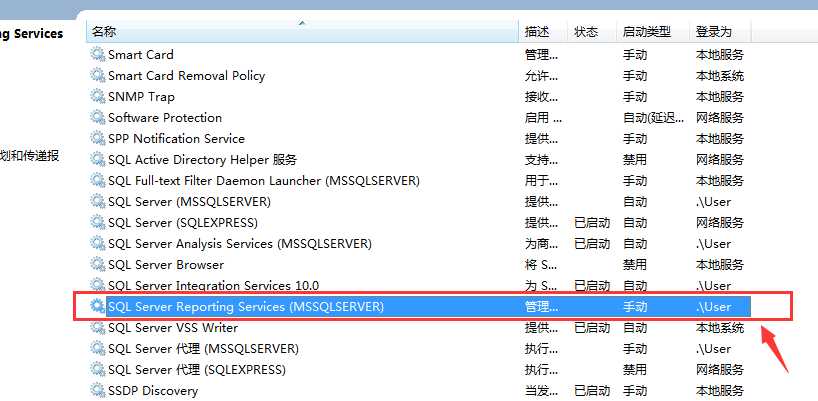Select SQL Full-text Filter Daemon Launcher name
The image size is (818, 401).
[x=264, y=180]
